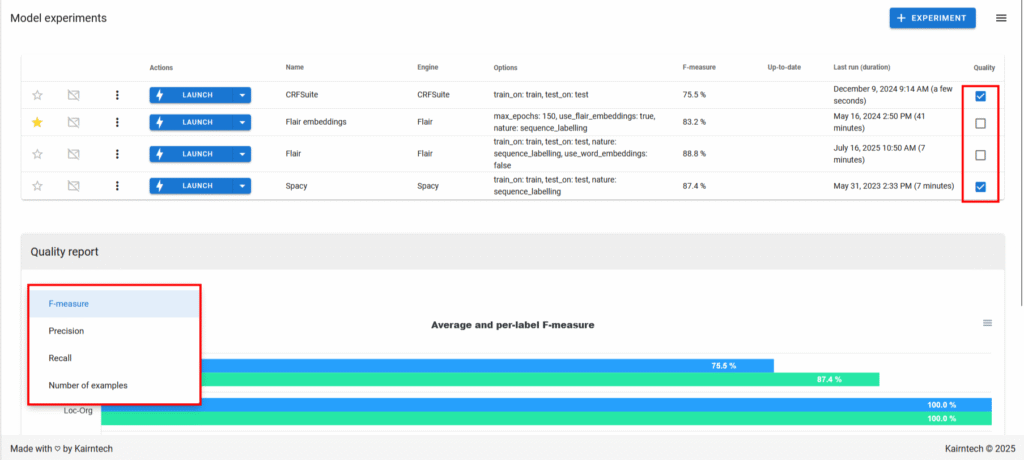This screenshot has width=1024, height=460.
Task: Uncheck the Quality checkbox for CRFSuite
Action: (x=980, y=96)
